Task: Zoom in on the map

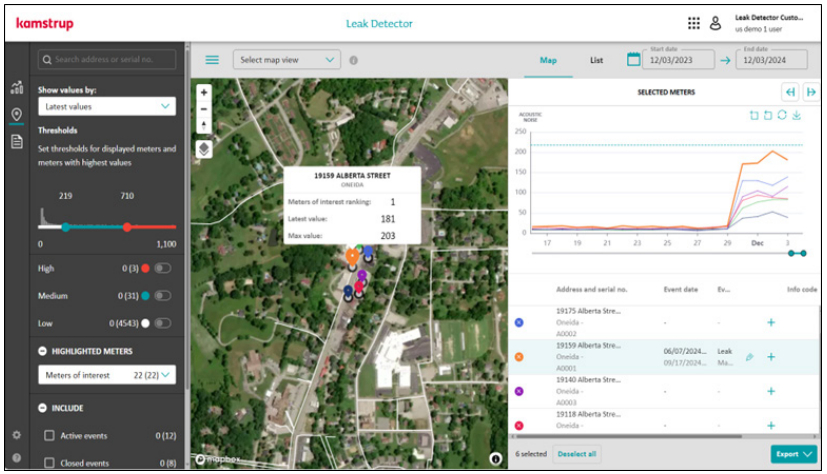Action: [204, 92]
